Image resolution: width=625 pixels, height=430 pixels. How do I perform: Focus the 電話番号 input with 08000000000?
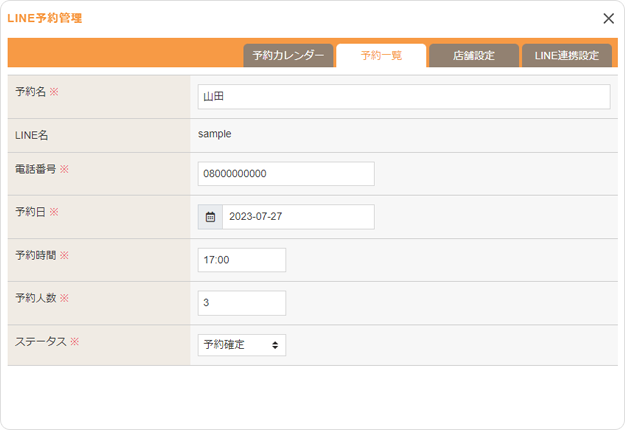point(286,174)
